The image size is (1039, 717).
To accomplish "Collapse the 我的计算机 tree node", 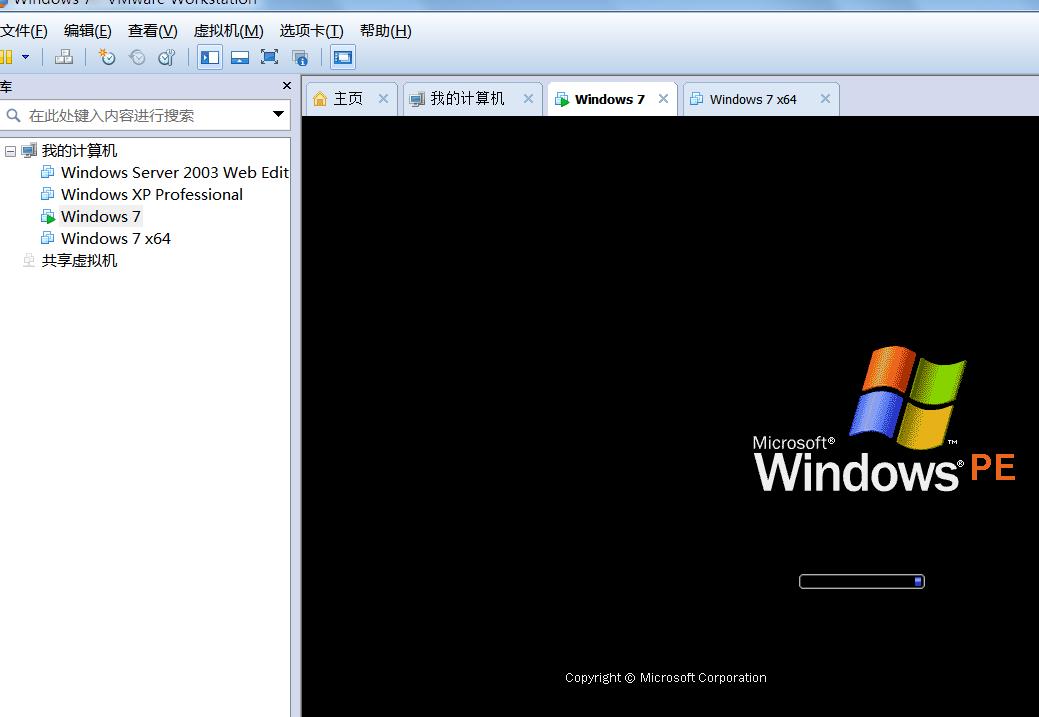I will 10,151.
